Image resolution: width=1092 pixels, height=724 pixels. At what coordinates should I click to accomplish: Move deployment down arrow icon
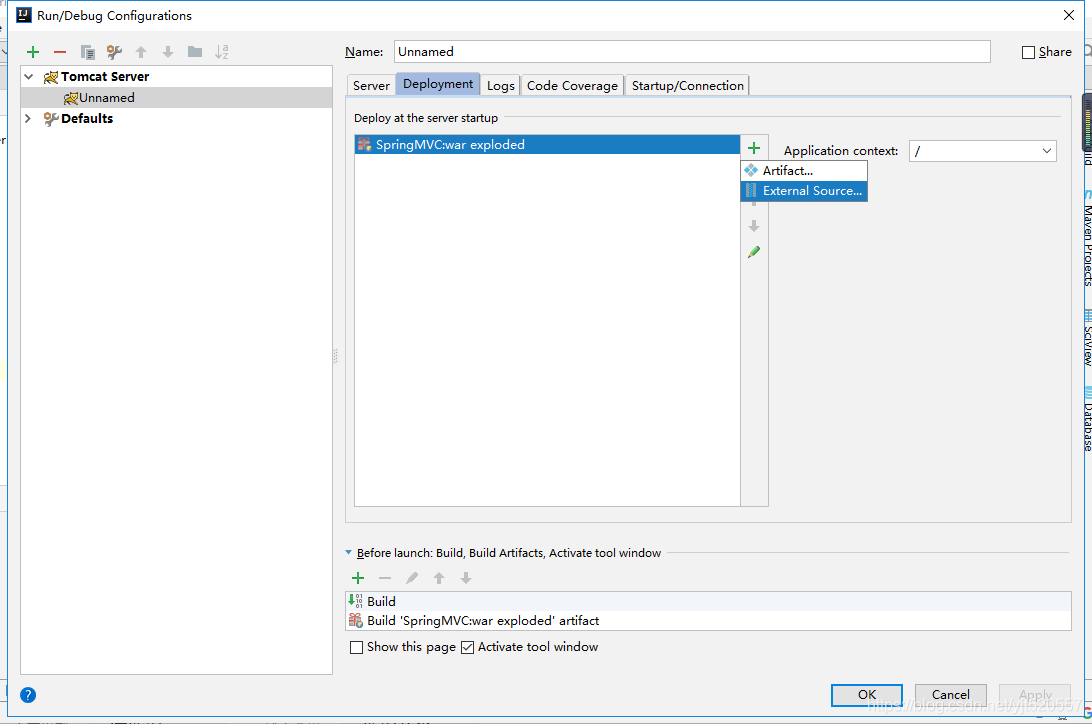[754, 226]
